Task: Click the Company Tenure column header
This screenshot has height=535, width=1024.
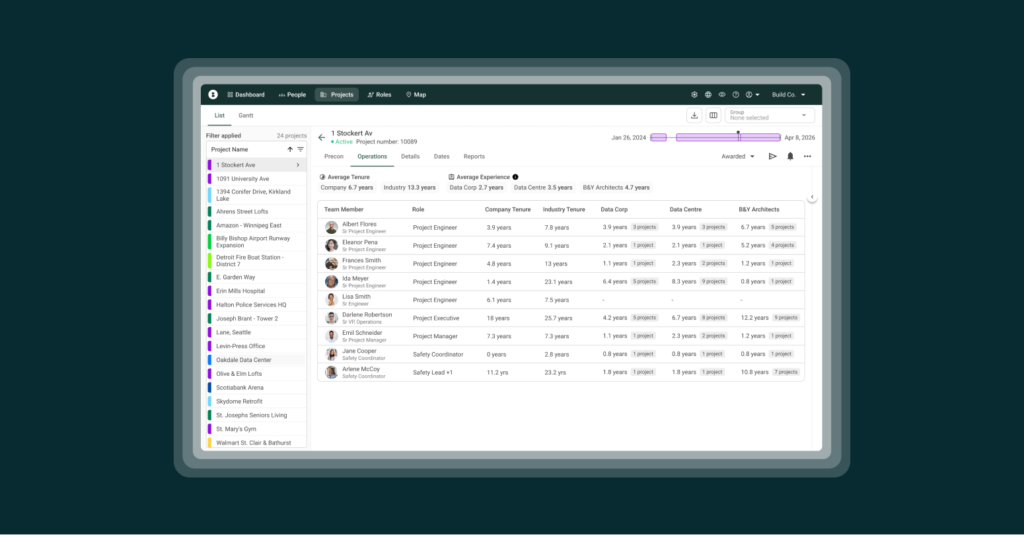Action: coord(507,210)
